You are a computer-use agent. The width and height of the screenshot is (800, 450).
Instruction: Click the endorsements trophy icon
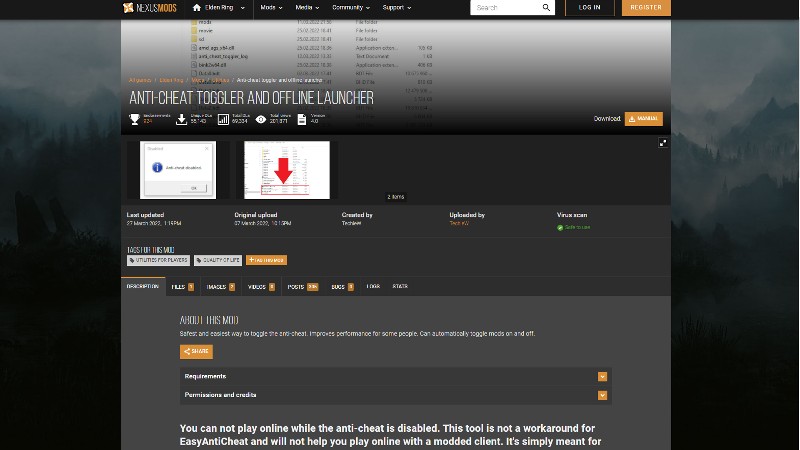pos(134,119)
